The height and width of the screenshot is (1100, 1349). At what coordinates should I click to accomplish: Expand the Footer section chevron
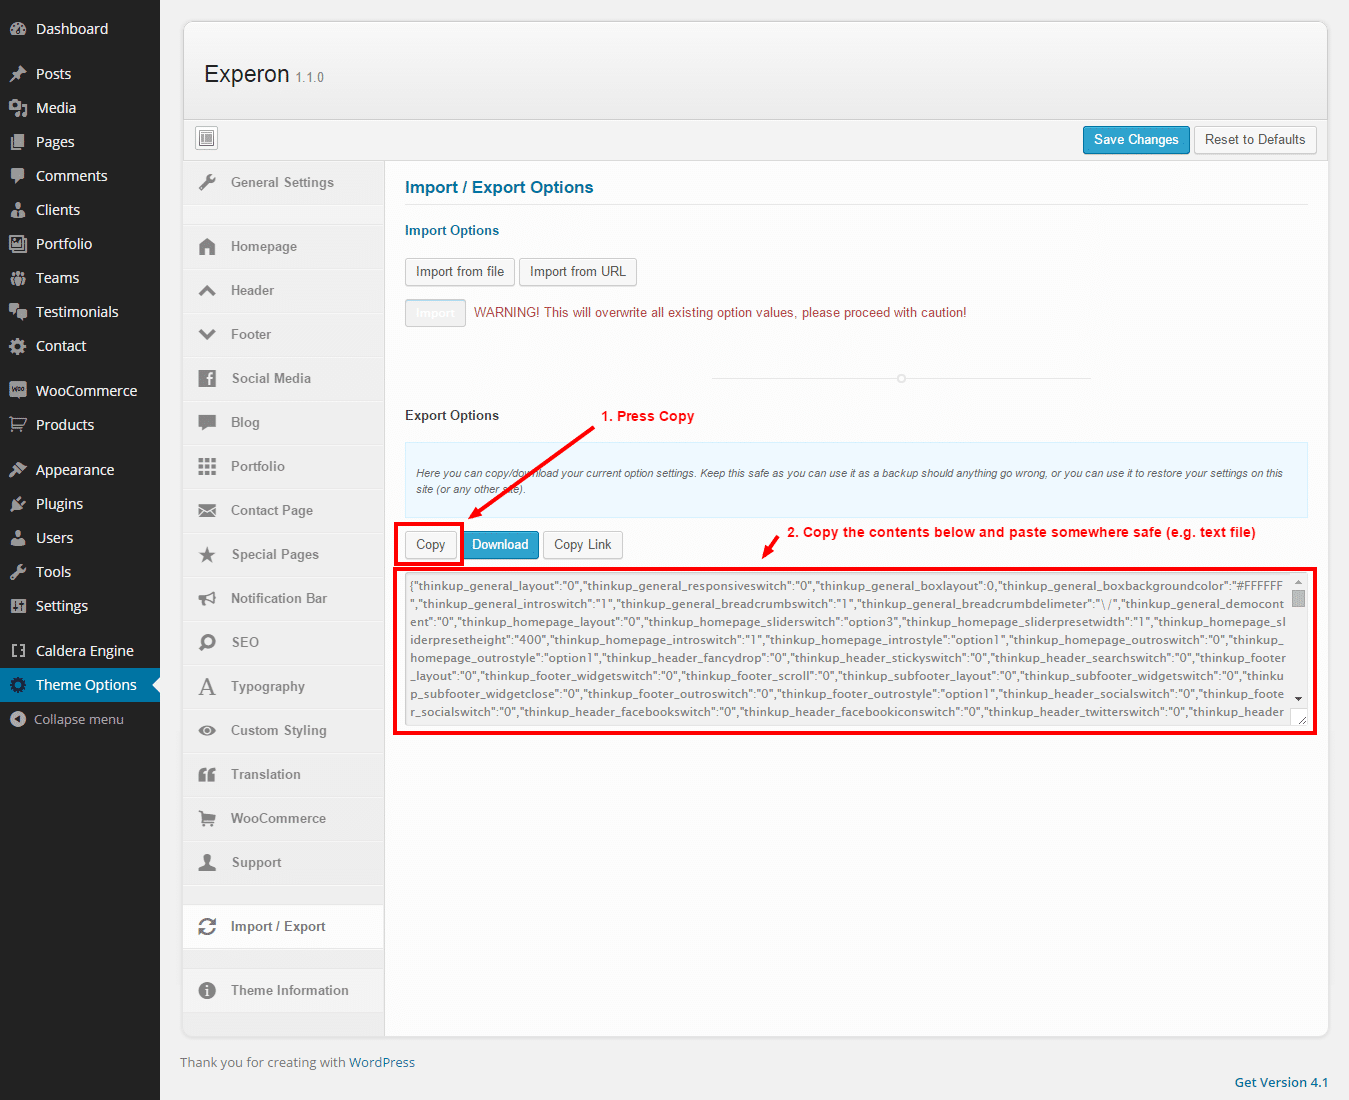click(207, 334)
